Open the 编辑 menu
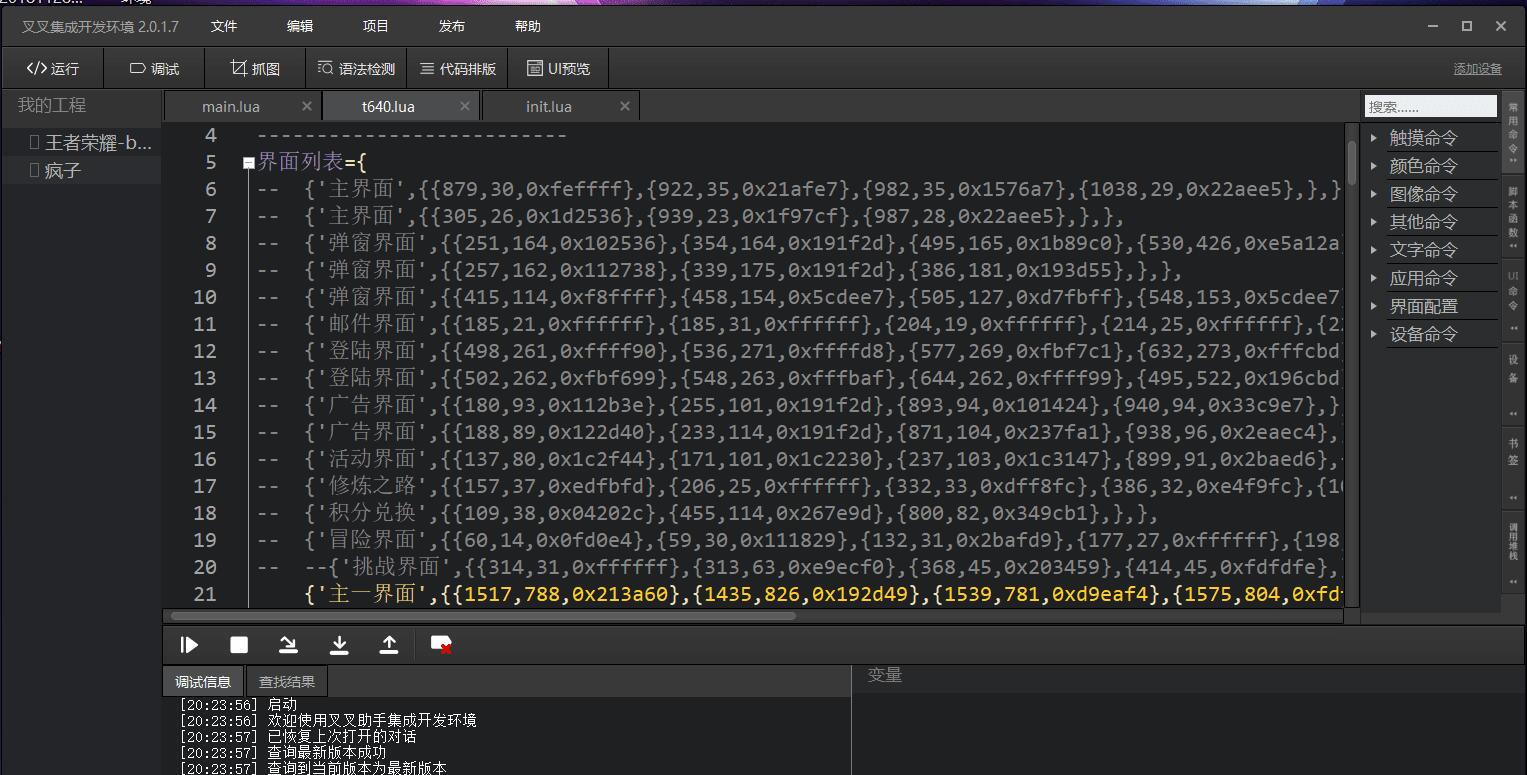Viewport: 1527px width, 775px height. [x=300, y=27]
